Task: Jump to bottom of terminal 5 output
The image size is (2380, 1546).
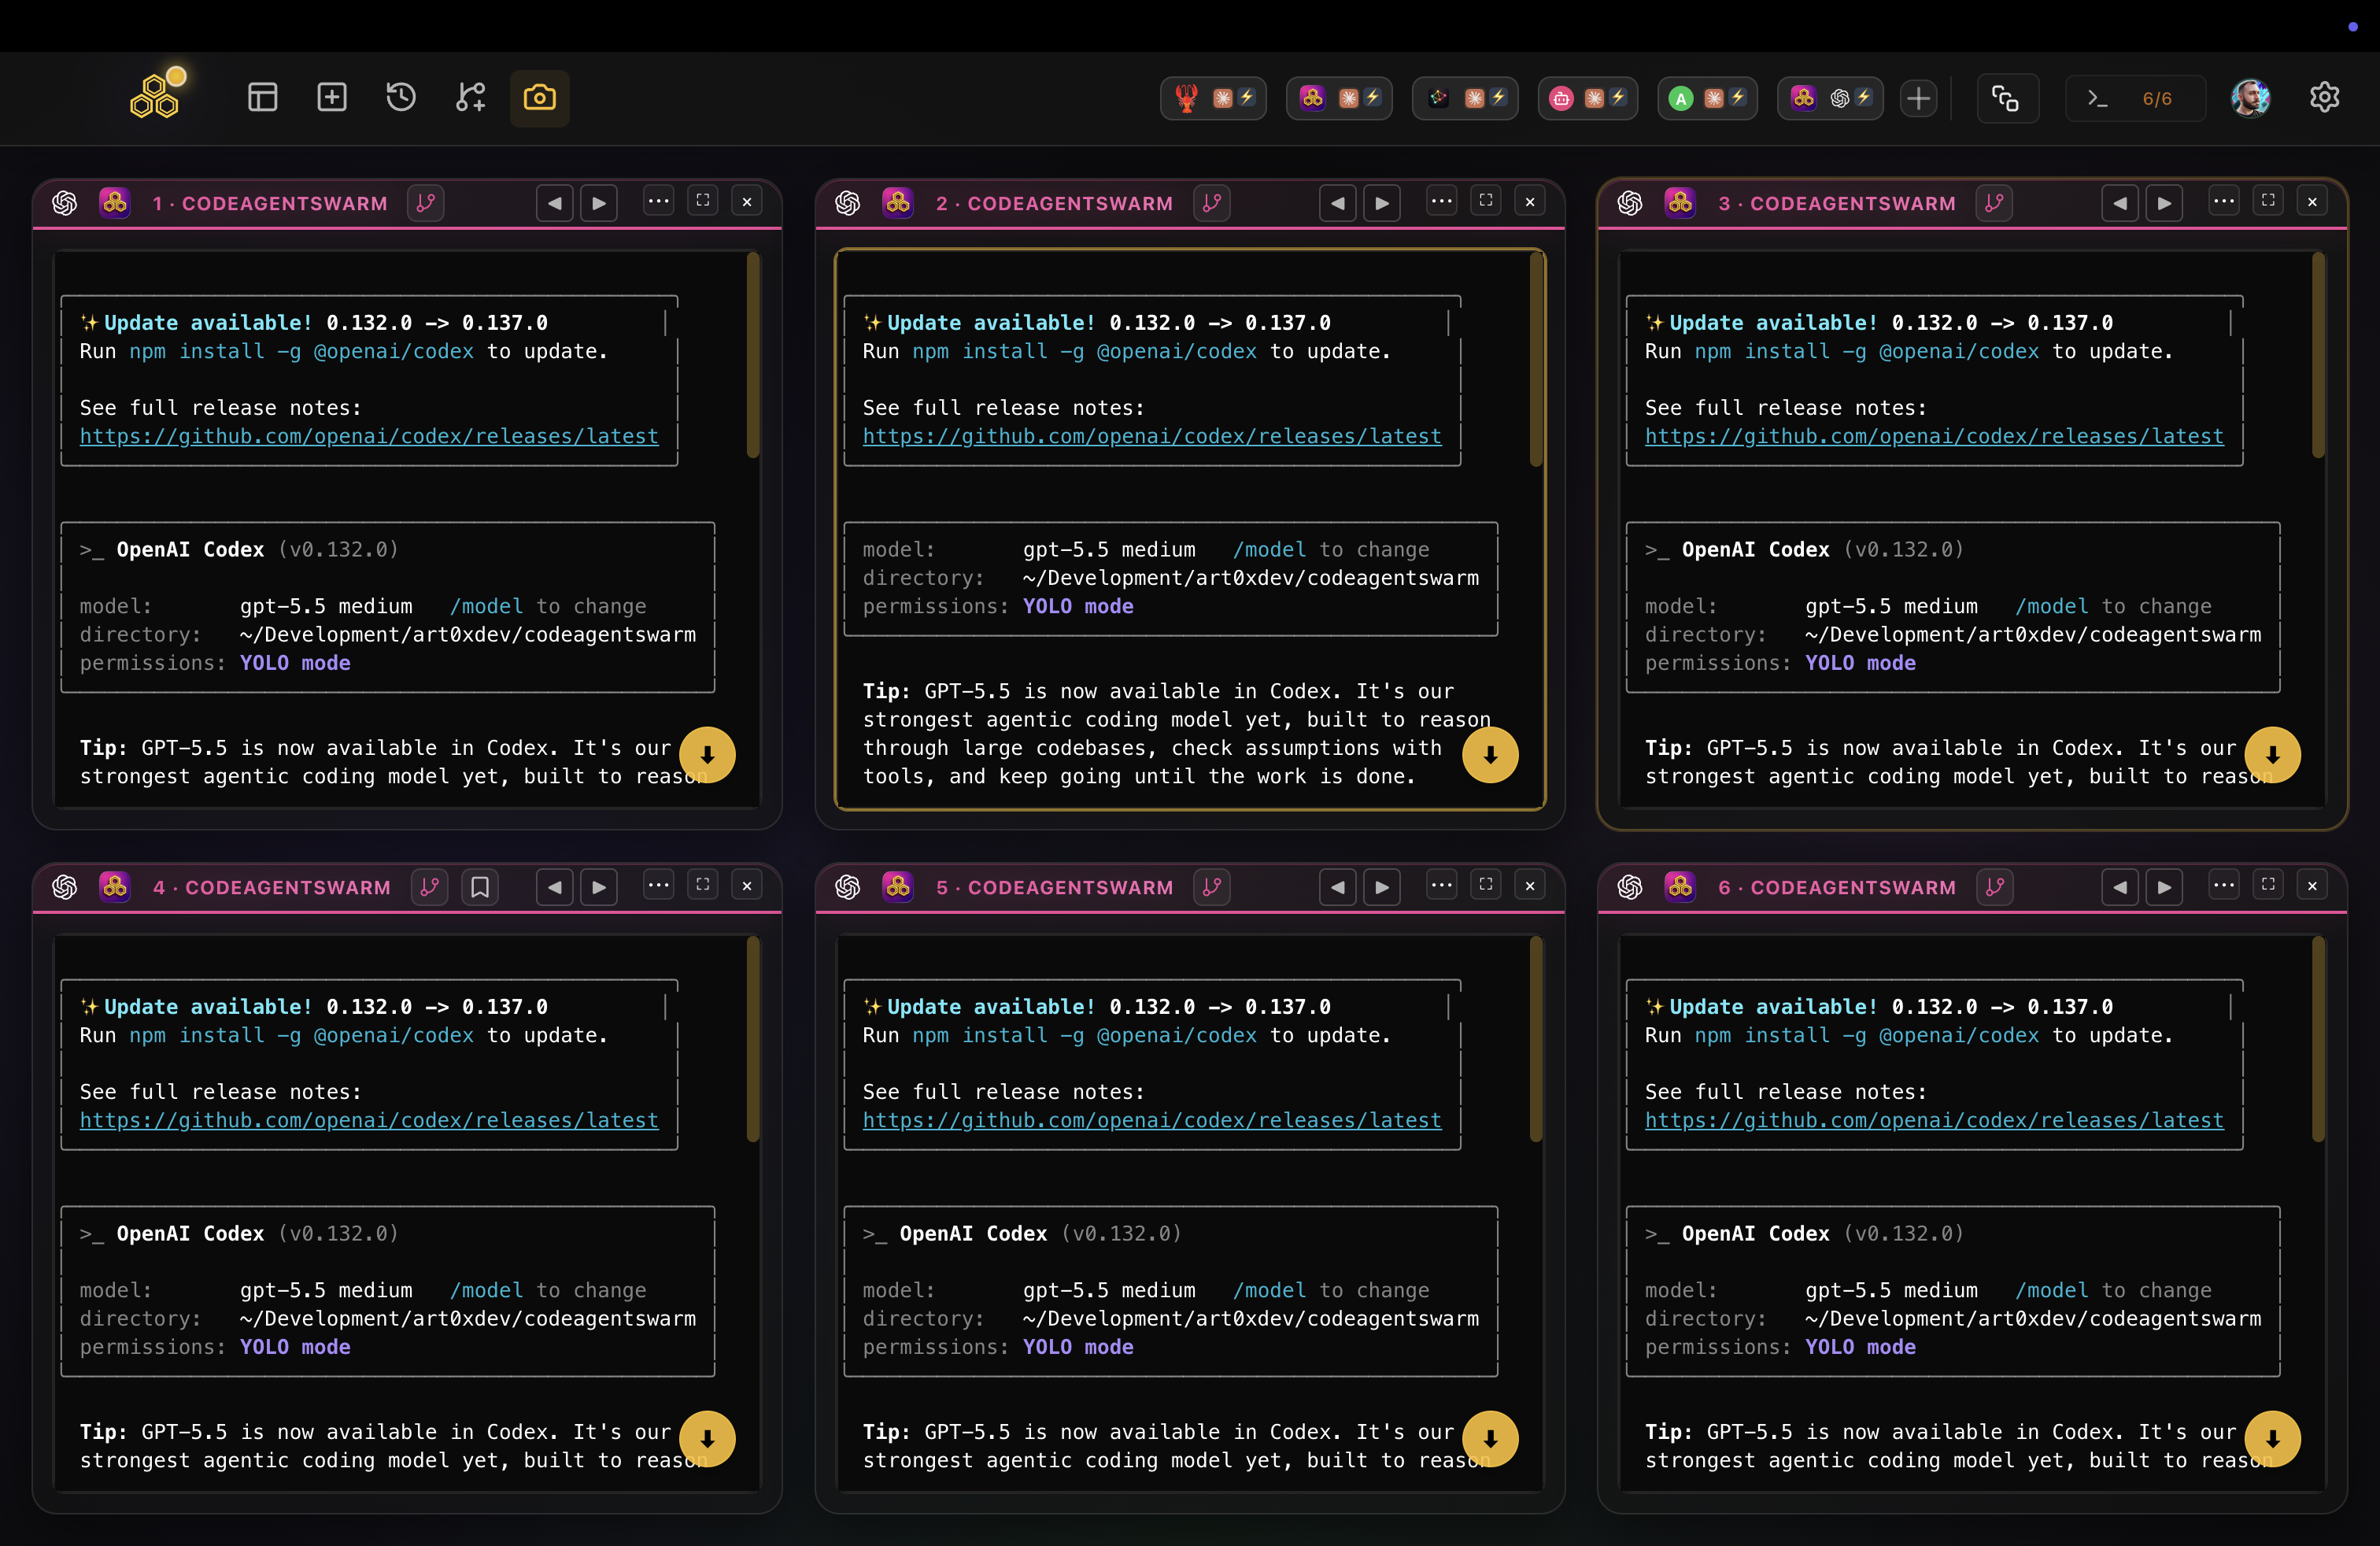Action: pyautogui.click(x=1490, y=1439)
